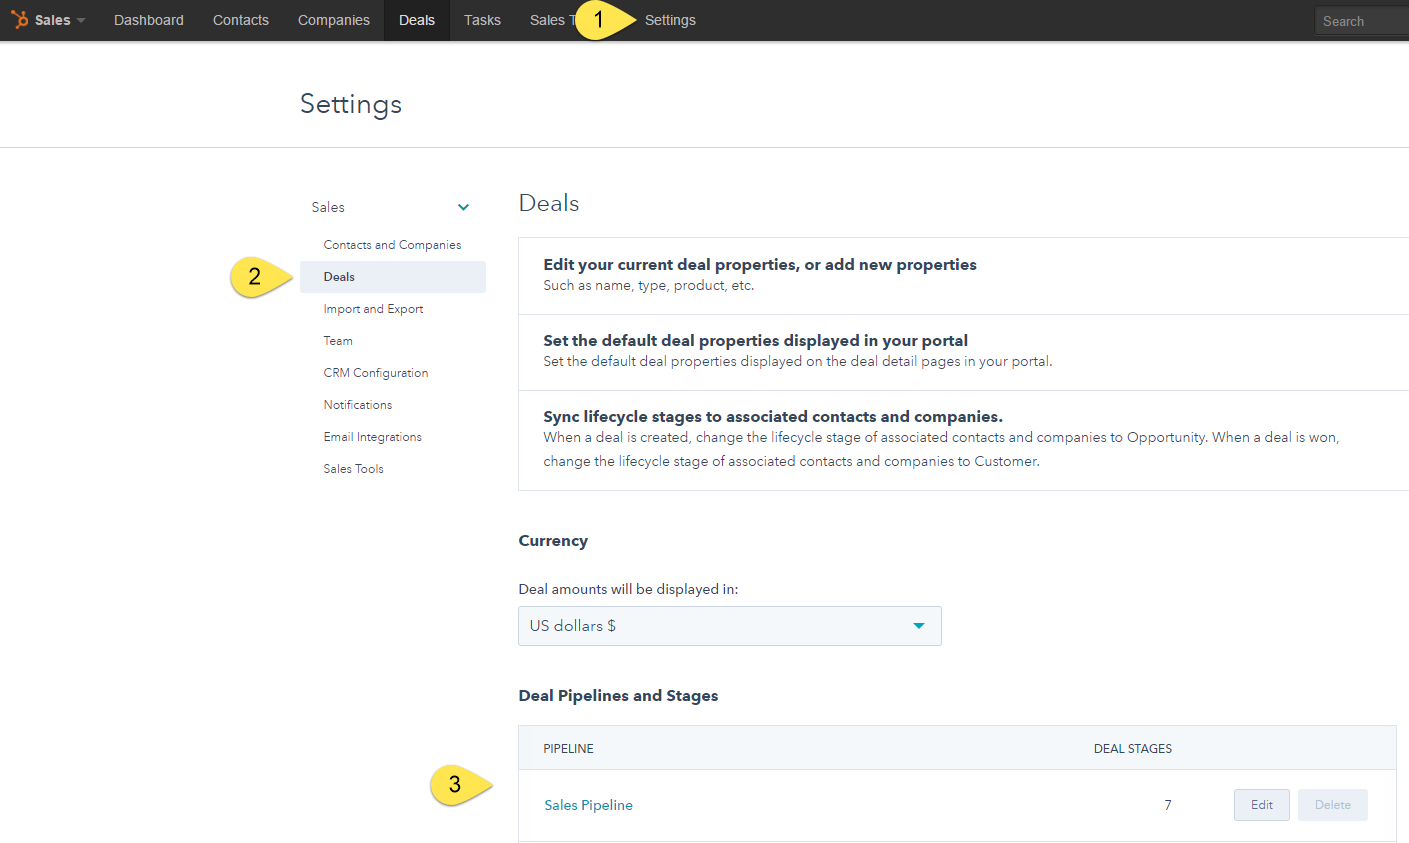Open Companies in the top navigation
This screenshot has width=1409, height=843.
[334, 20]
